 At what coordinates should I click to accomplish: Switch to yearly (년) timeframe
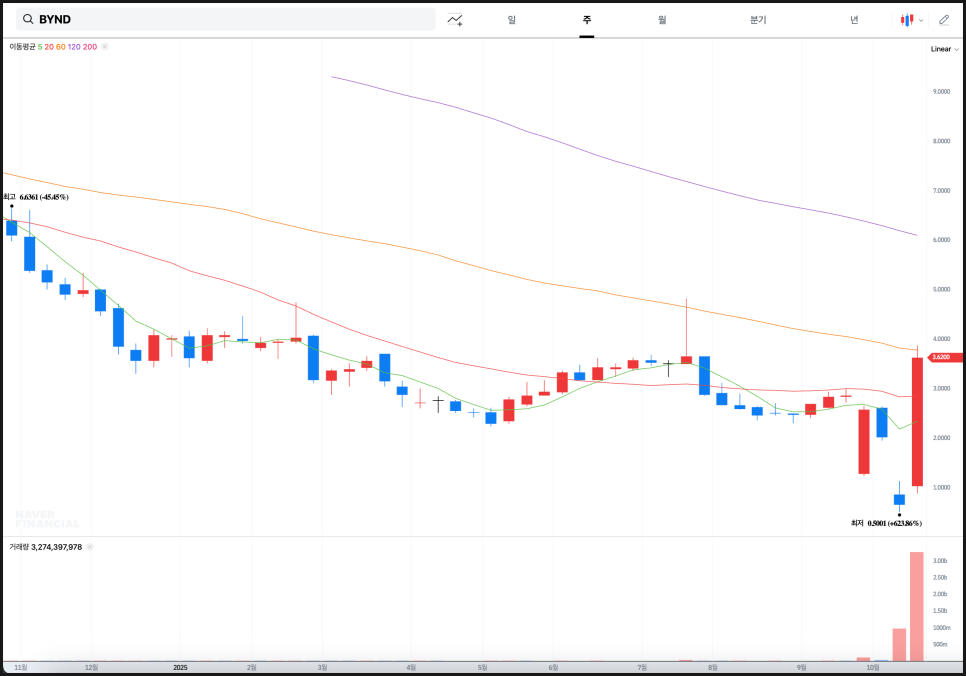[854, 20]
